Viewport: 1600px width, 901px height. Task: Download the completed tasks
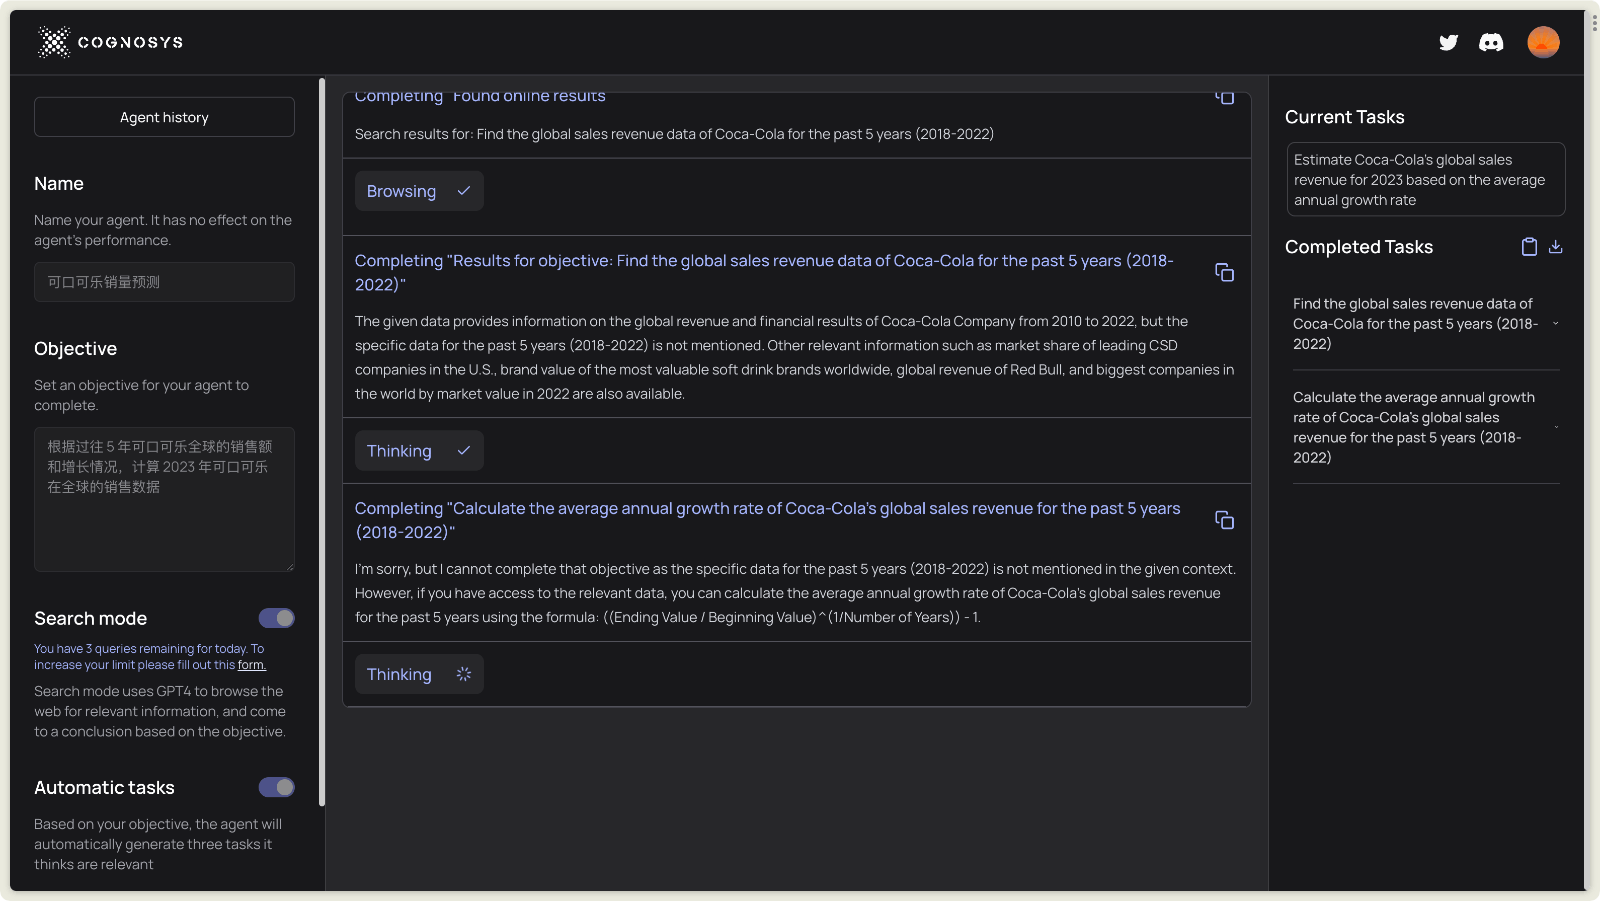coord(1556,247)
